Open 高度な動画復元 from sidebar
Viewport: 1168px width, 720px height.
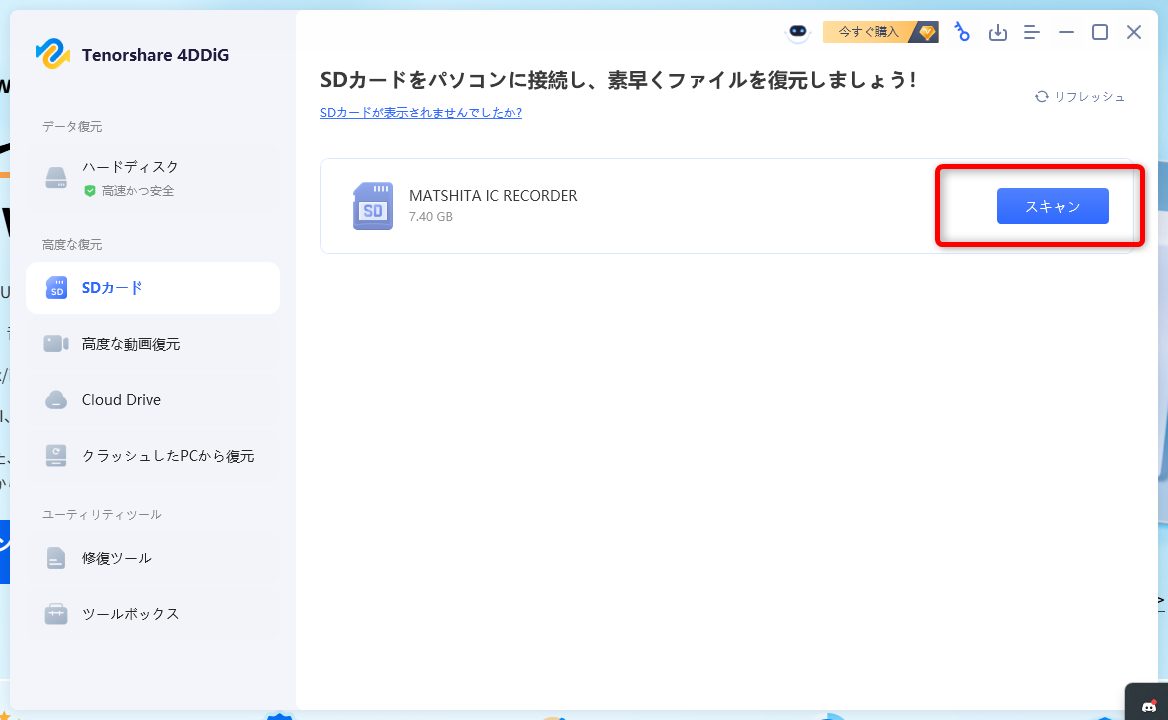click(x=131, y=344)
